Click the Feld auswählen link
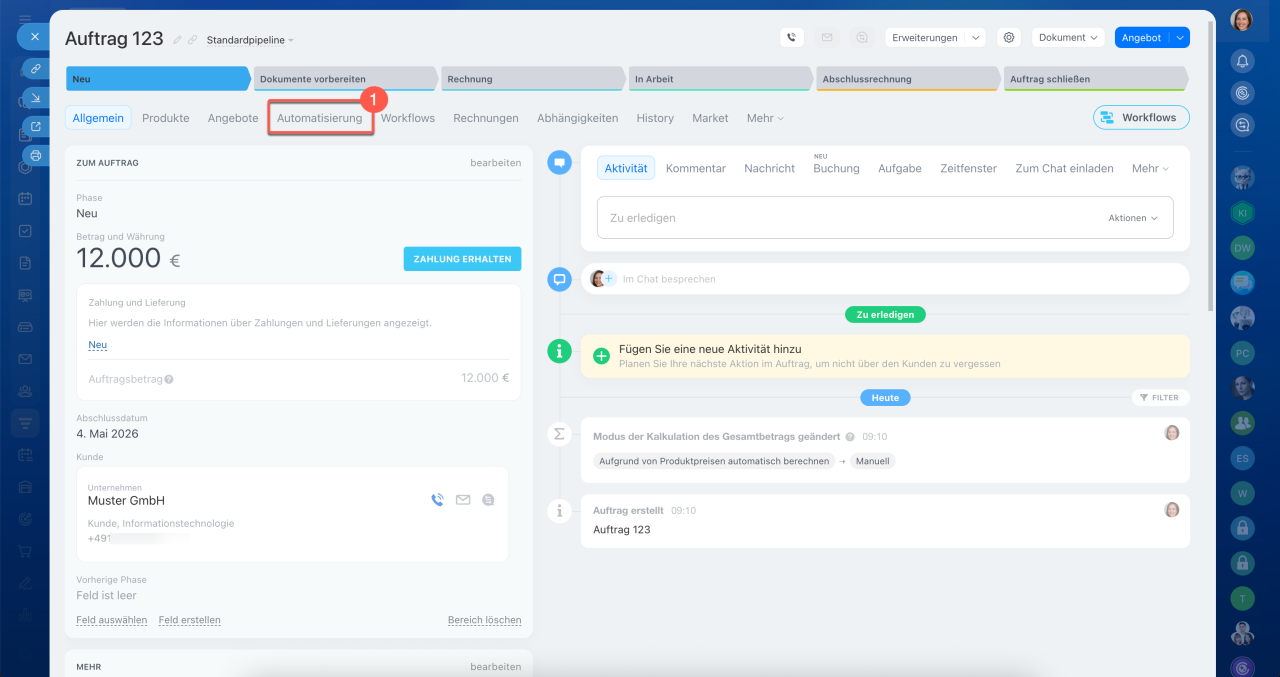 (x=111, y=620)
